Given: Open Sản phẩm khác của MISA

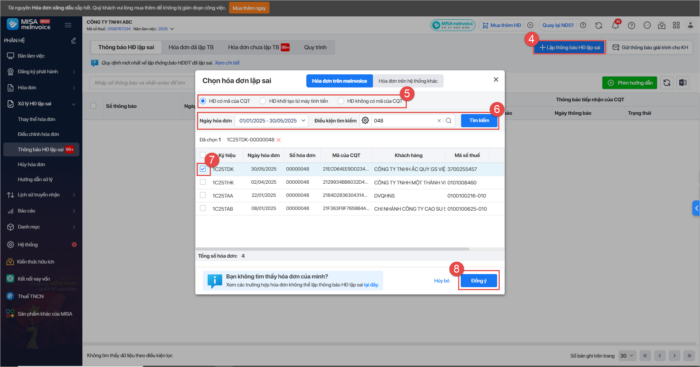Looking at the screenshot, I should click(x=45, y=314).
